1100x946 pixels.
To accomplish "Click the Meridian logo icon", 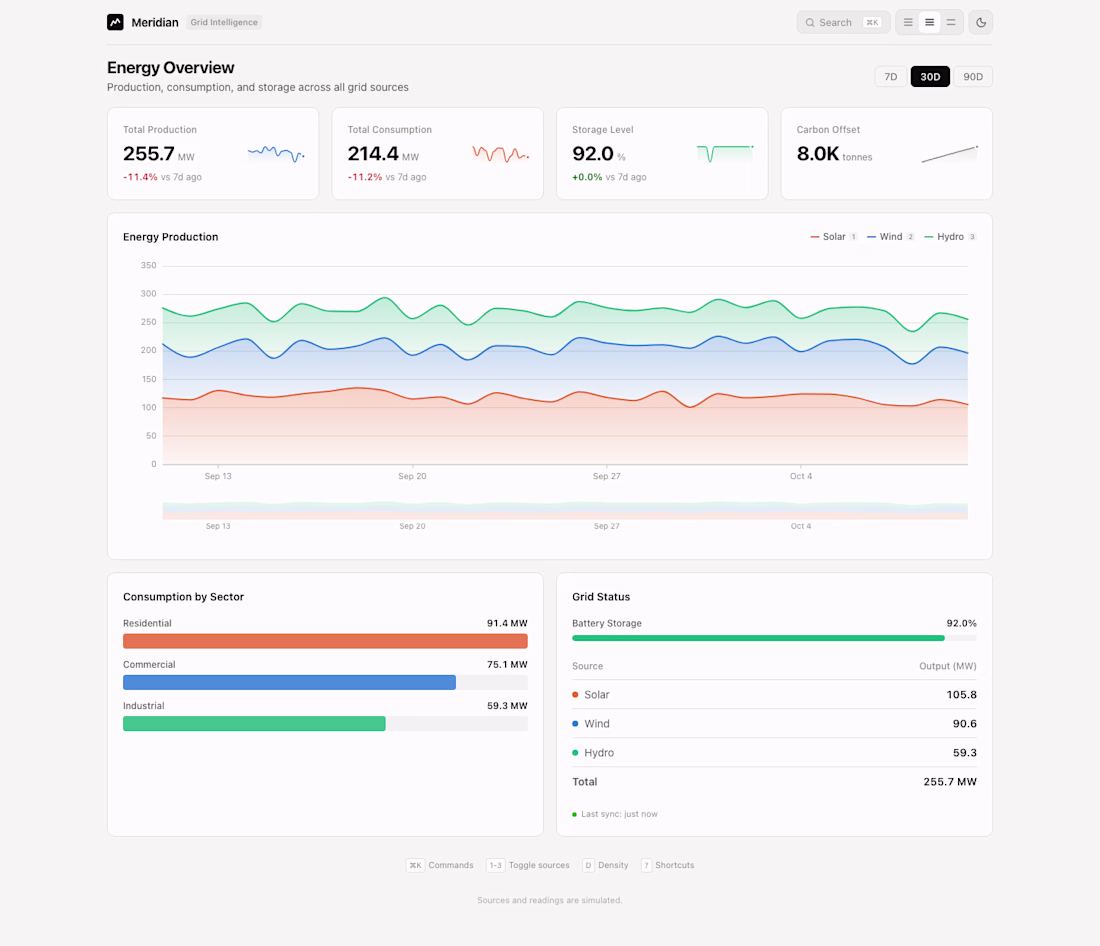I will click(x=115, y=22).
